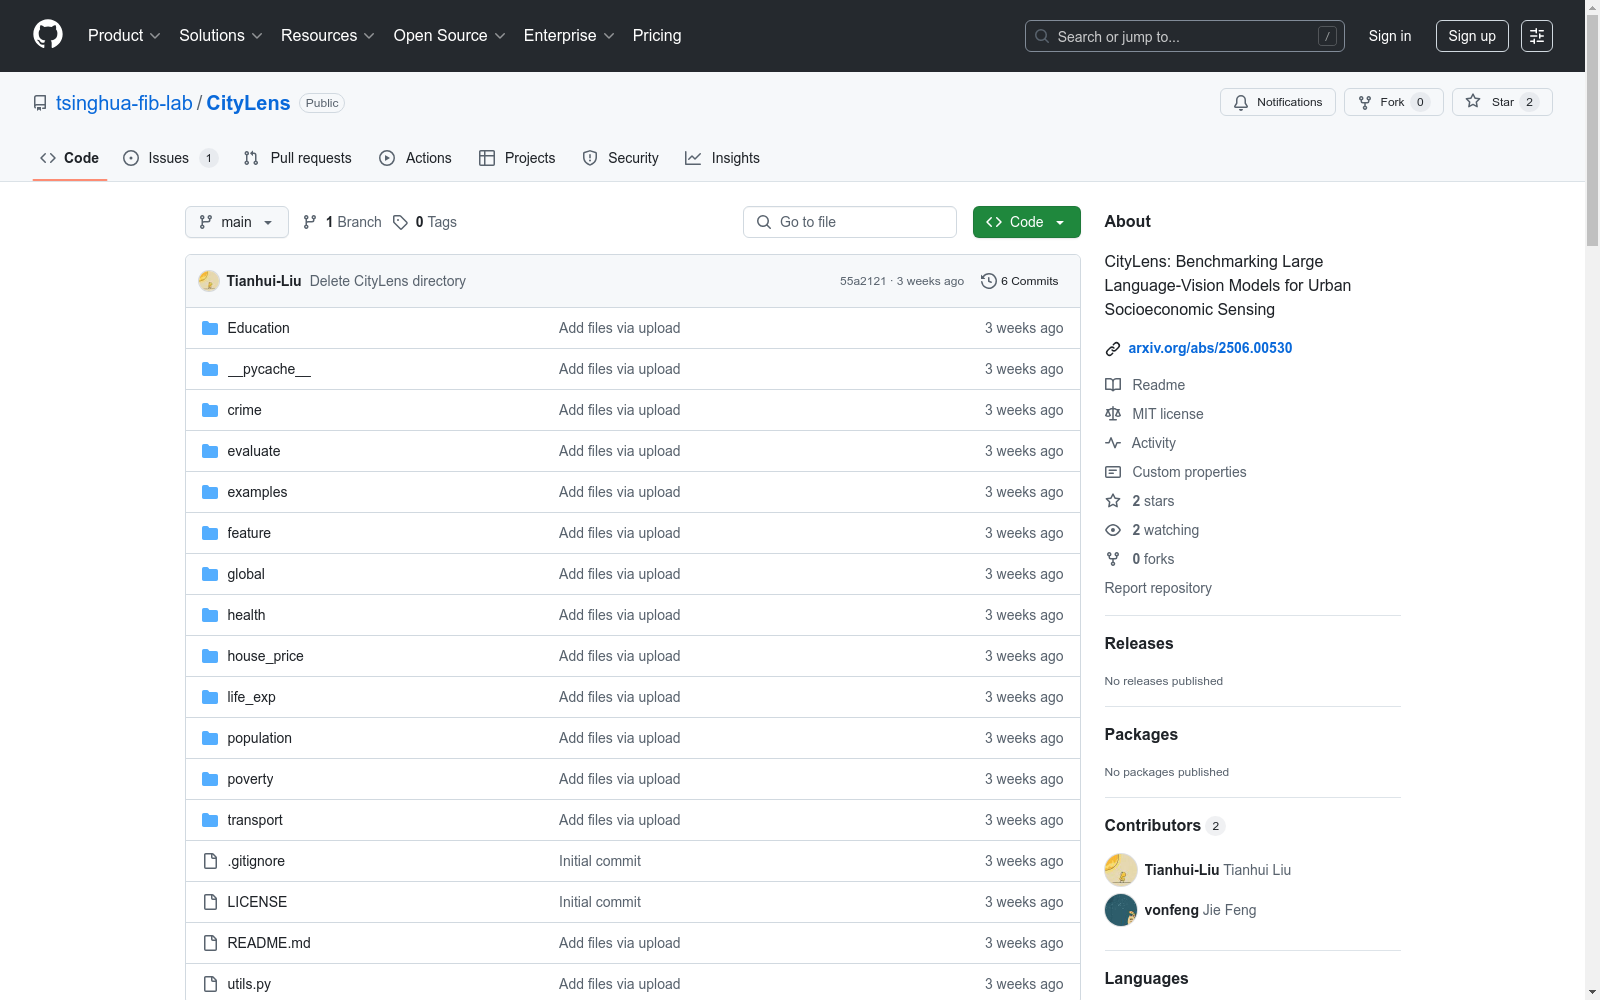Open commit hash 55a2121
The image size is (1600, 1000).
pyautogui.click(x=863, y=281)
